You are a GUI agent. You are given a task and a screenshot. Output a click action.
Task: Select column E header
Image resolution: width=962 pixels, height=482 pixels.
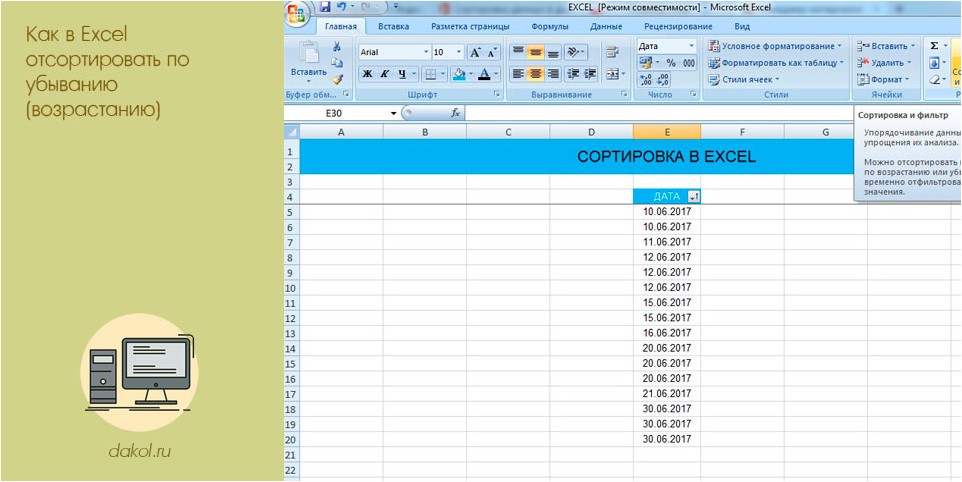[x=666, y=132]
